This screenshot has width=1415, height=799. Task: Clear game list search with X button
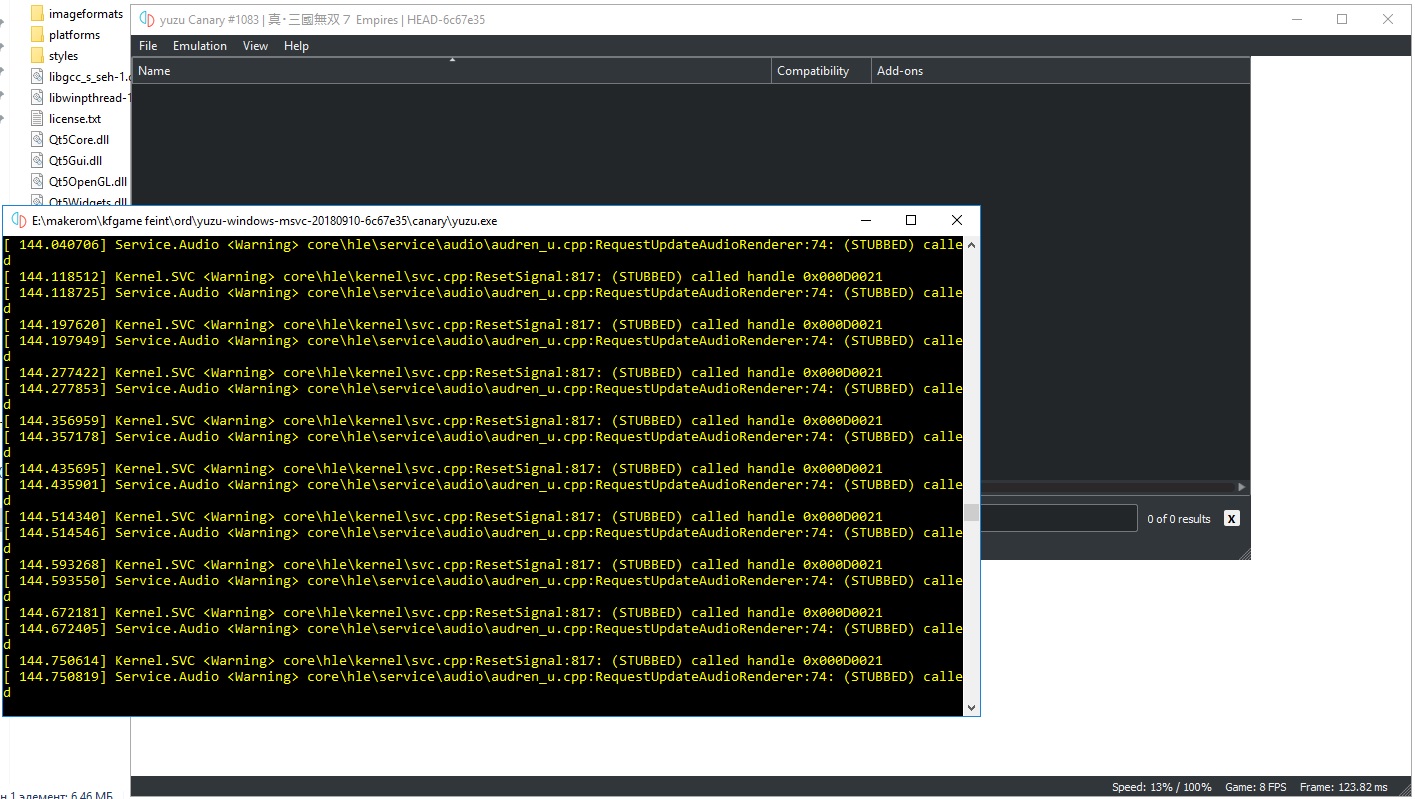(x=1232, y=518)
